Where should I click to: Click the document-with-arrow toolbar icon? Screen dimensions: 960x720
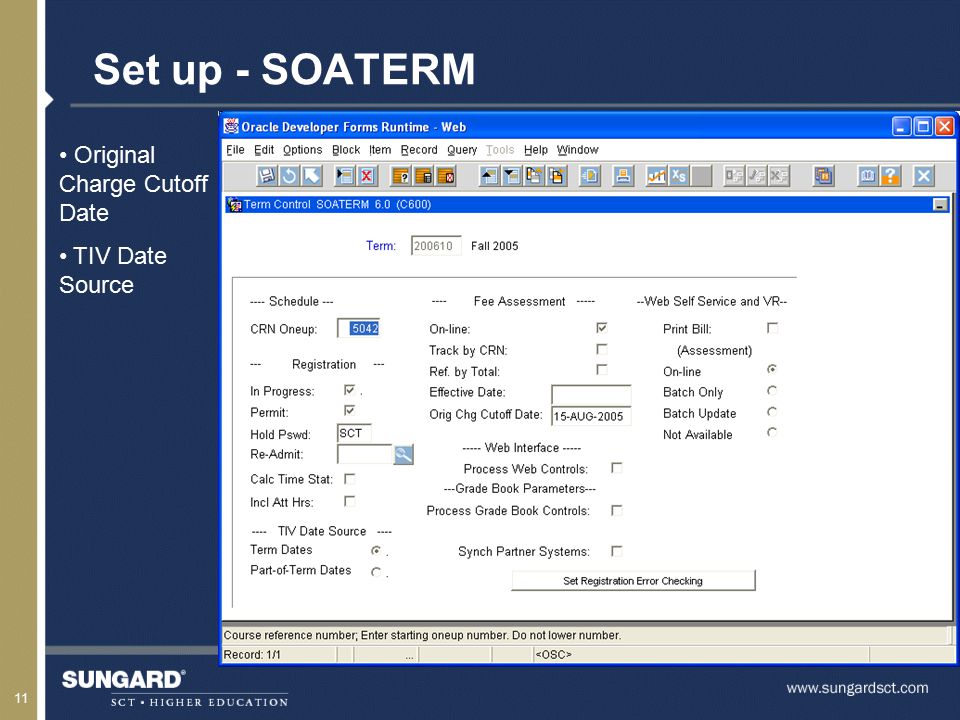click(x=590, y=176)
